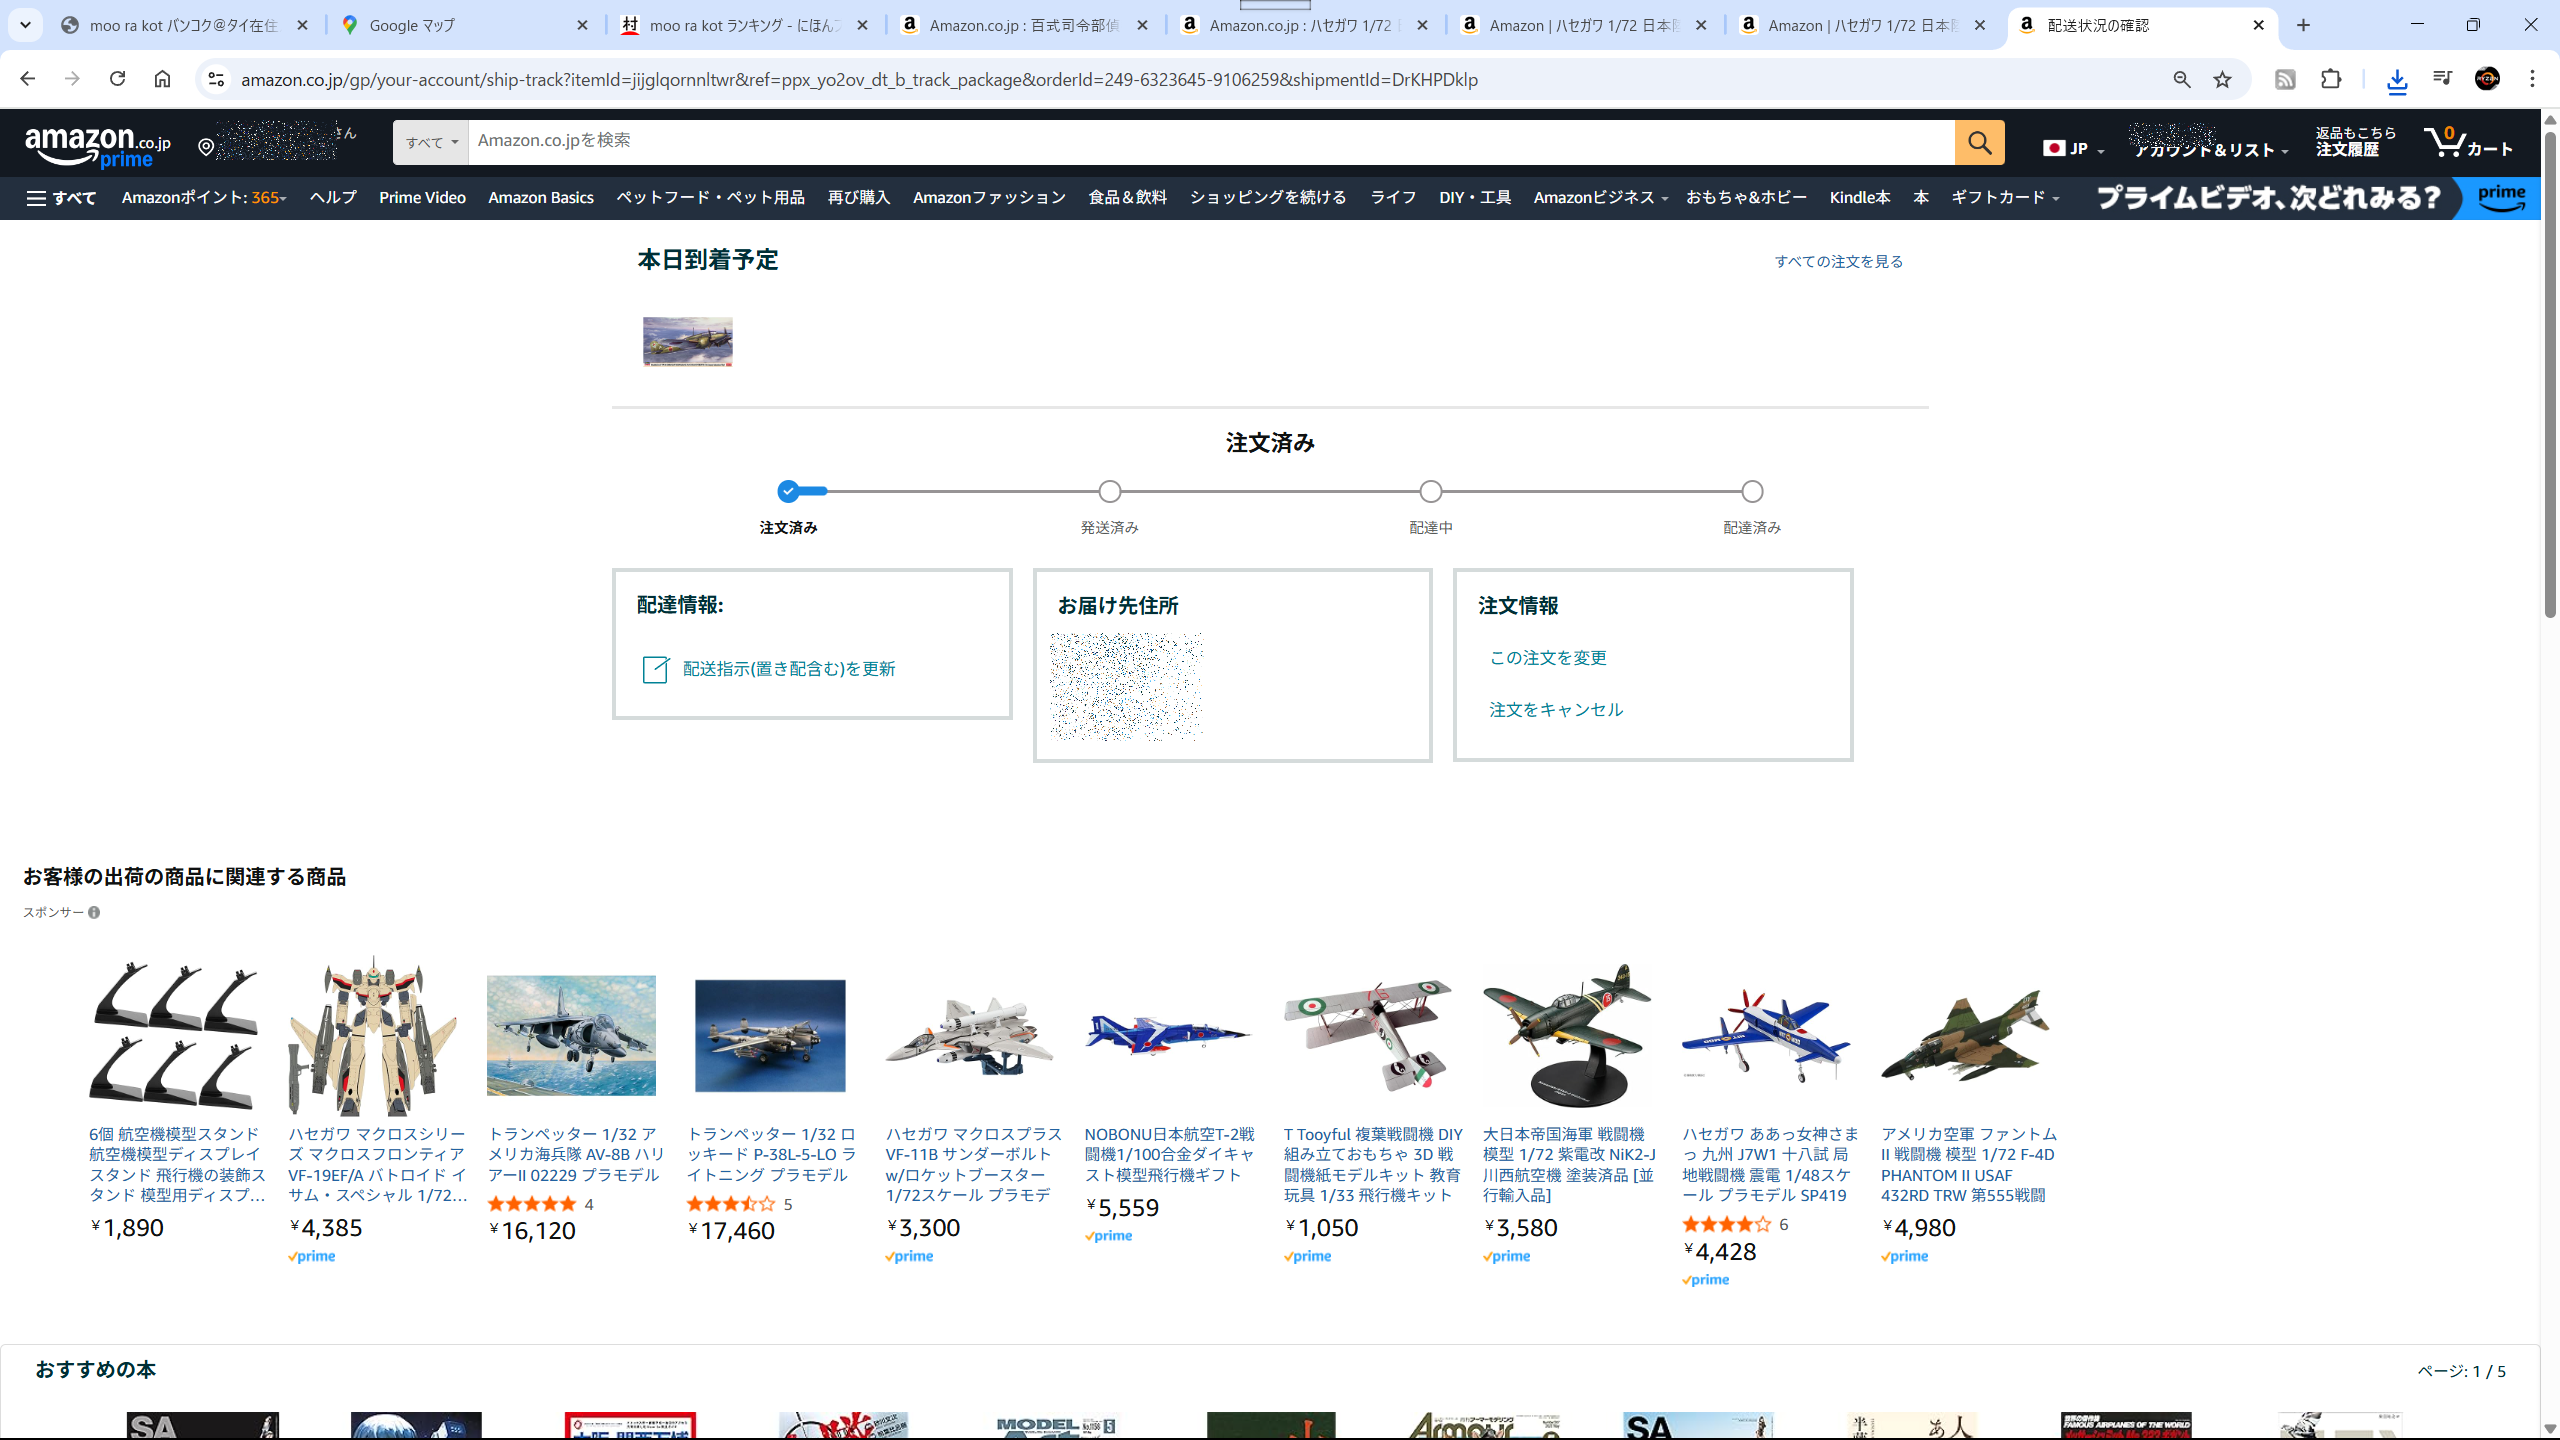
Task: Open the F-4D Phantom II product image
Action: click(1965, 1036)
